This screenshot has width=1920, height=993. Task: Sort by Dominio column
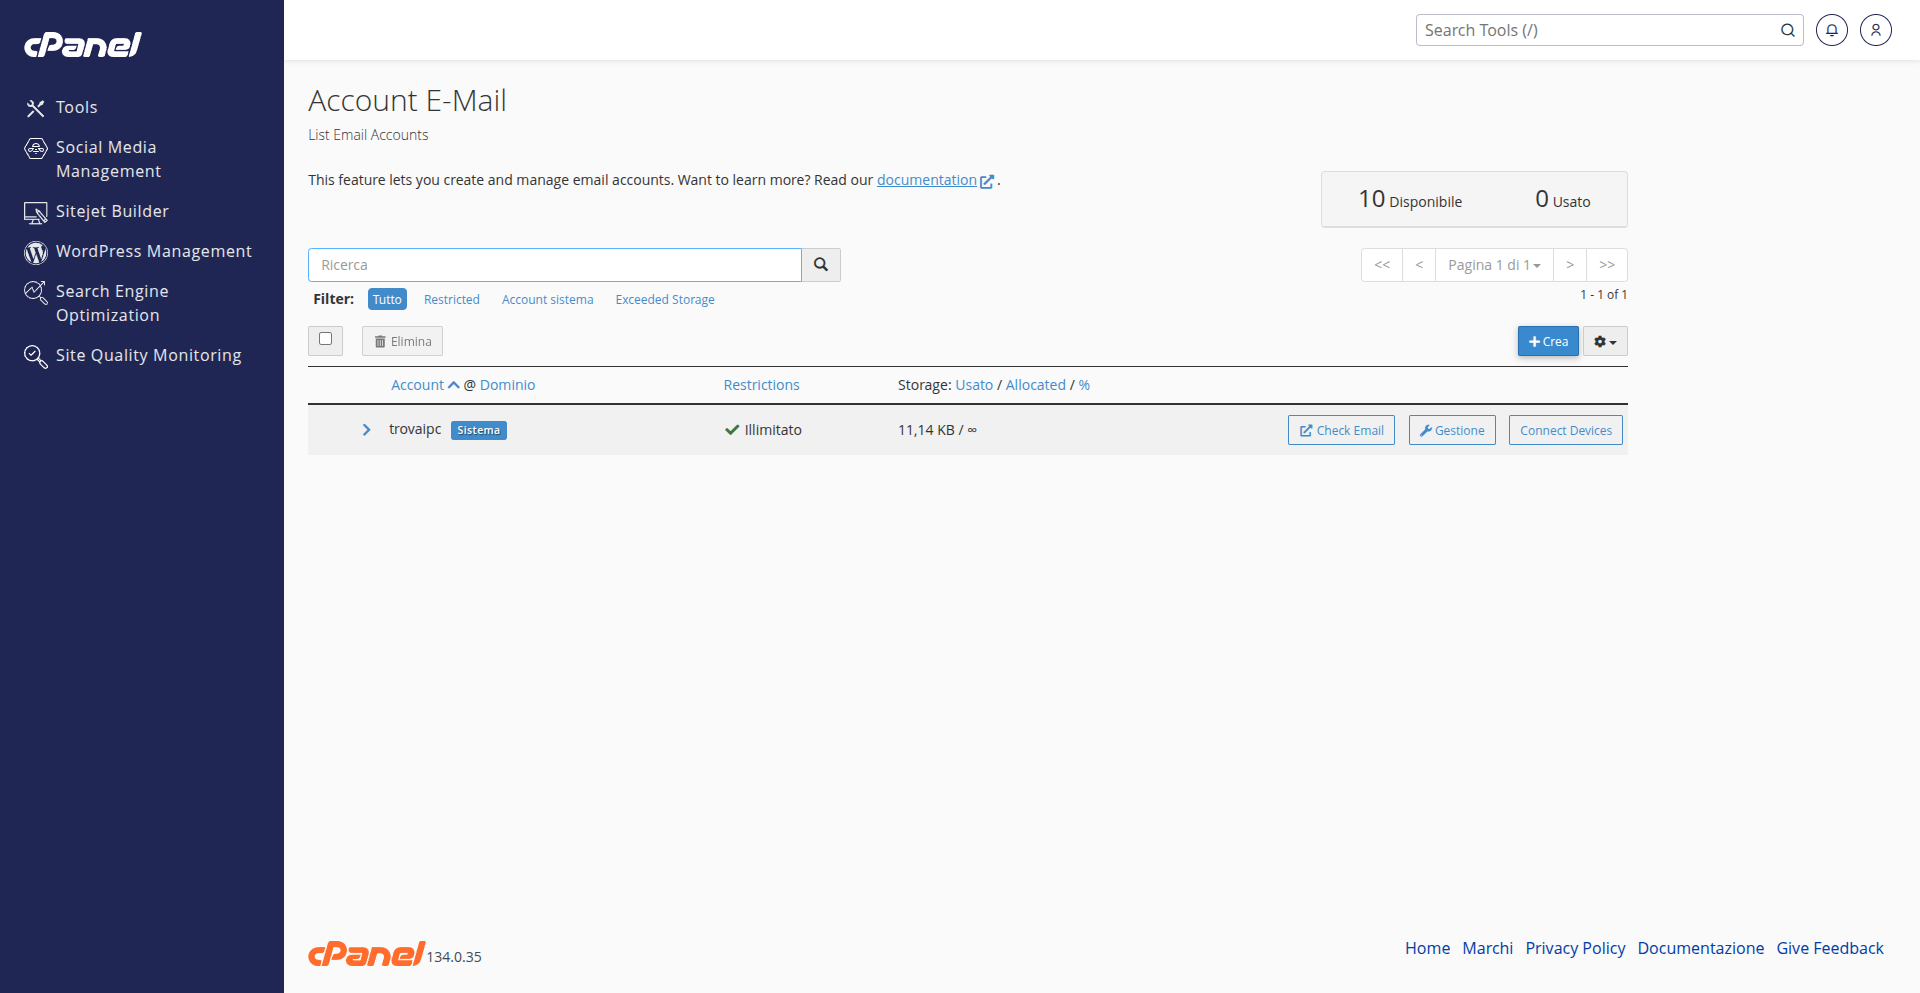coord(507,385)
